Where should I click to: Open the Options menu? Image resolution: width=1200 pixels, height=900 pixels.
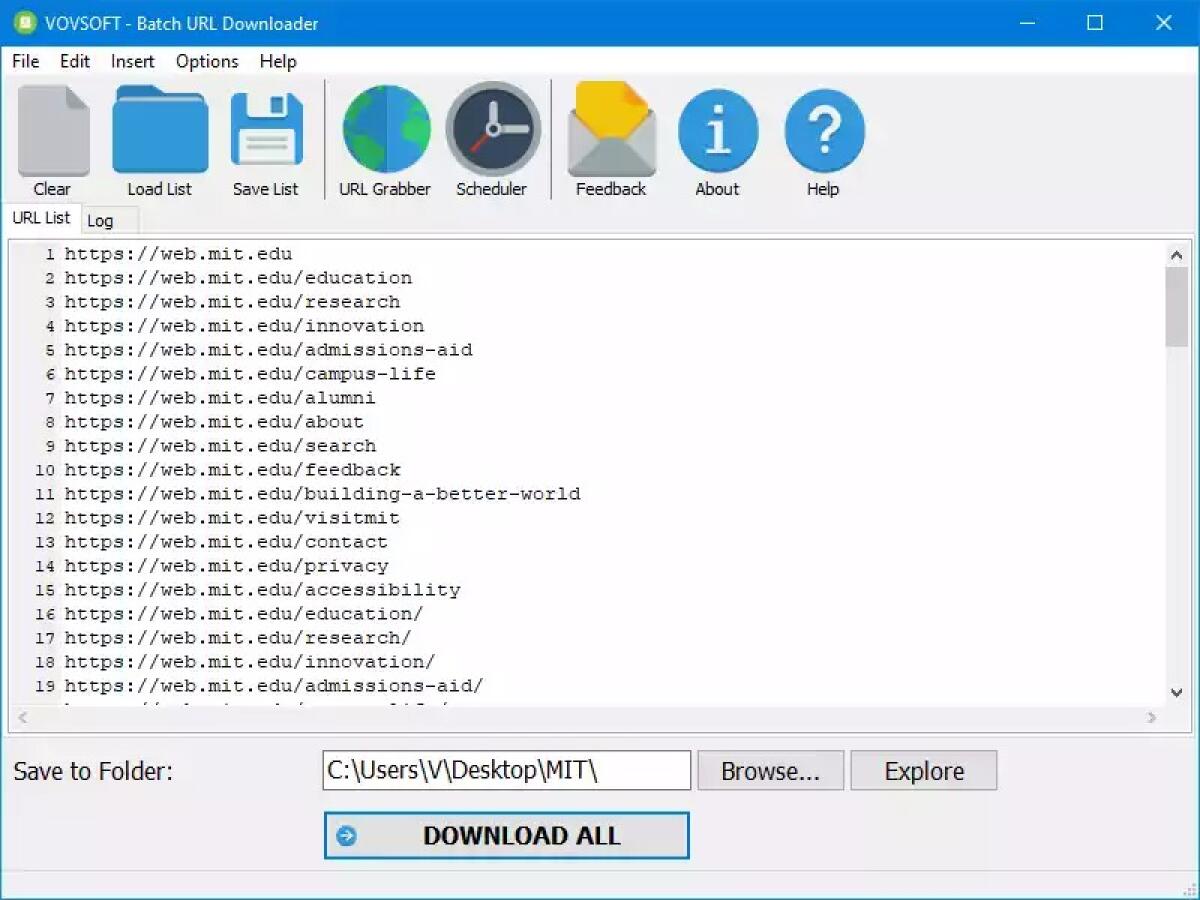(x=206, y=61)
